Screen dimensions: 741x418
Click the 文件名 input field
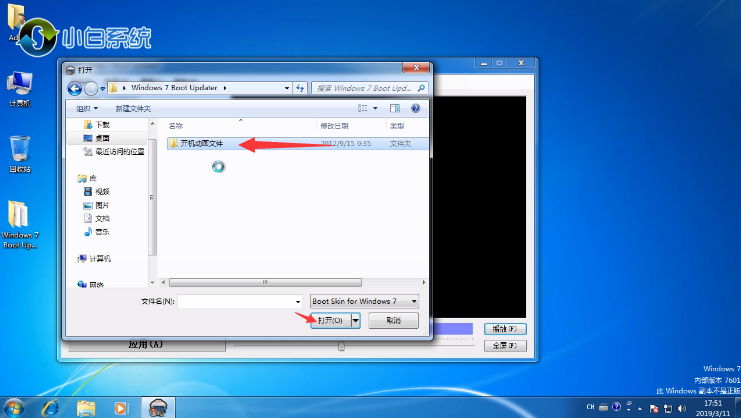(236, 301)
